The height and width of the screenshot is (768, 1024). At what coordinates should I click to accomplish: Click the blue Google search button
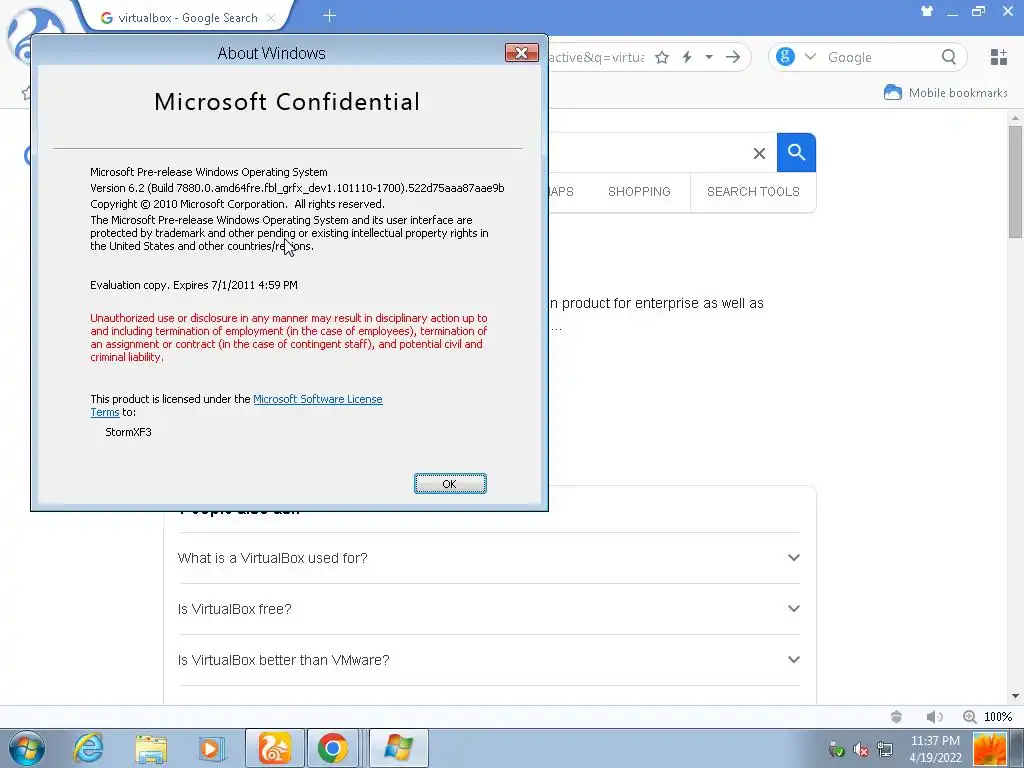tap(796, 152)
